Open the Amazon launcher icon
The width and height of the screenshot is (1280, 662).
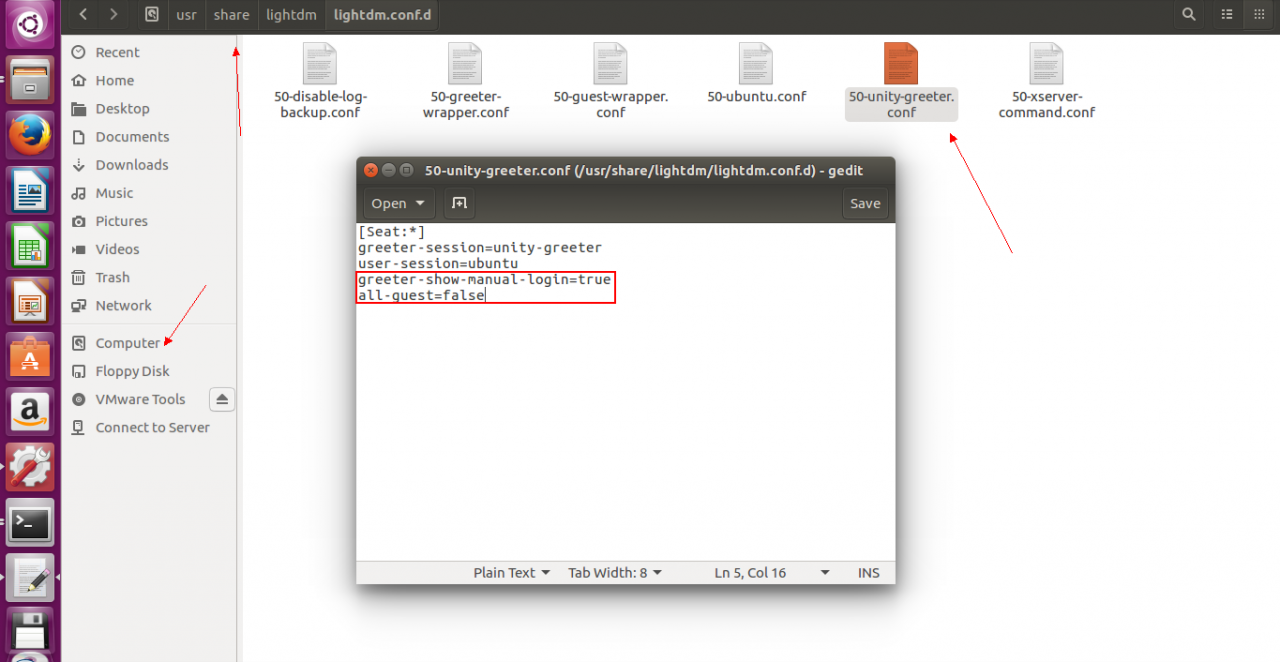click(x=30, y=412)
